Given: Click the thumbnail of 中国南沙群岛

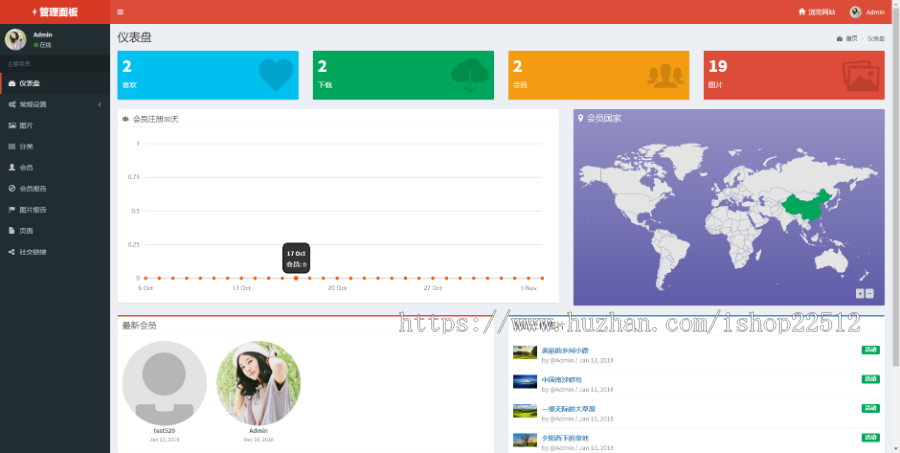Looking at the screenshot, I should pos(525,382).
